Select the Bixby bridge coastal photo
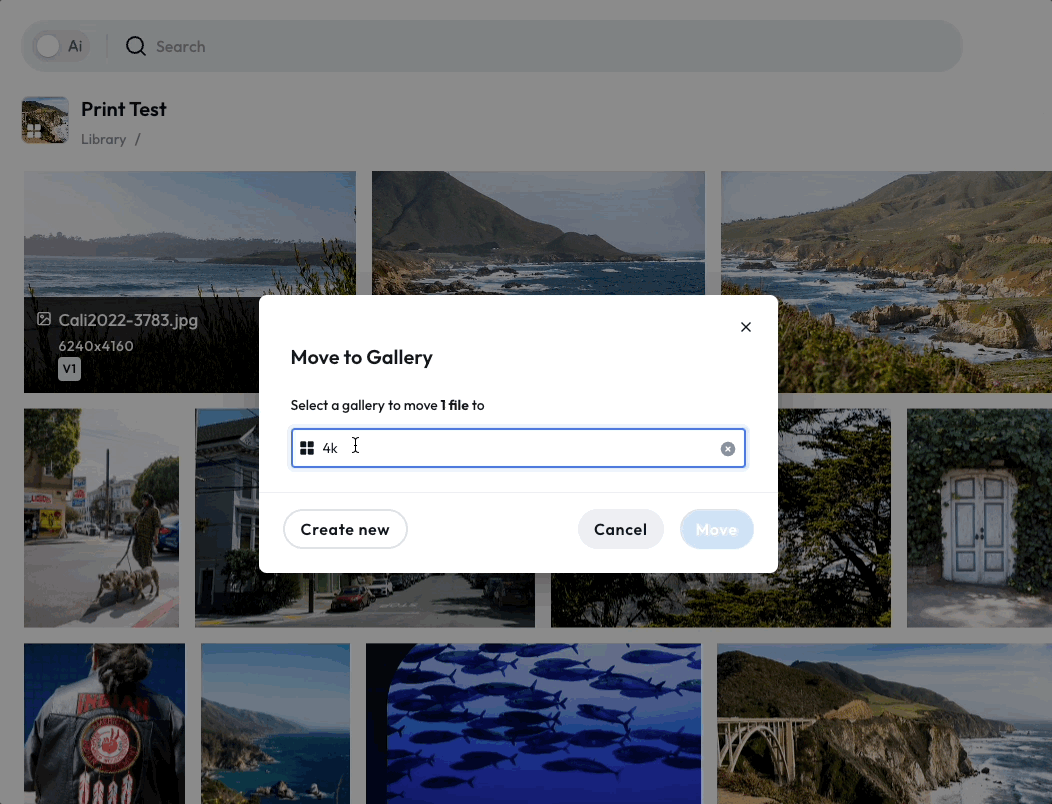 click(884, 723)
